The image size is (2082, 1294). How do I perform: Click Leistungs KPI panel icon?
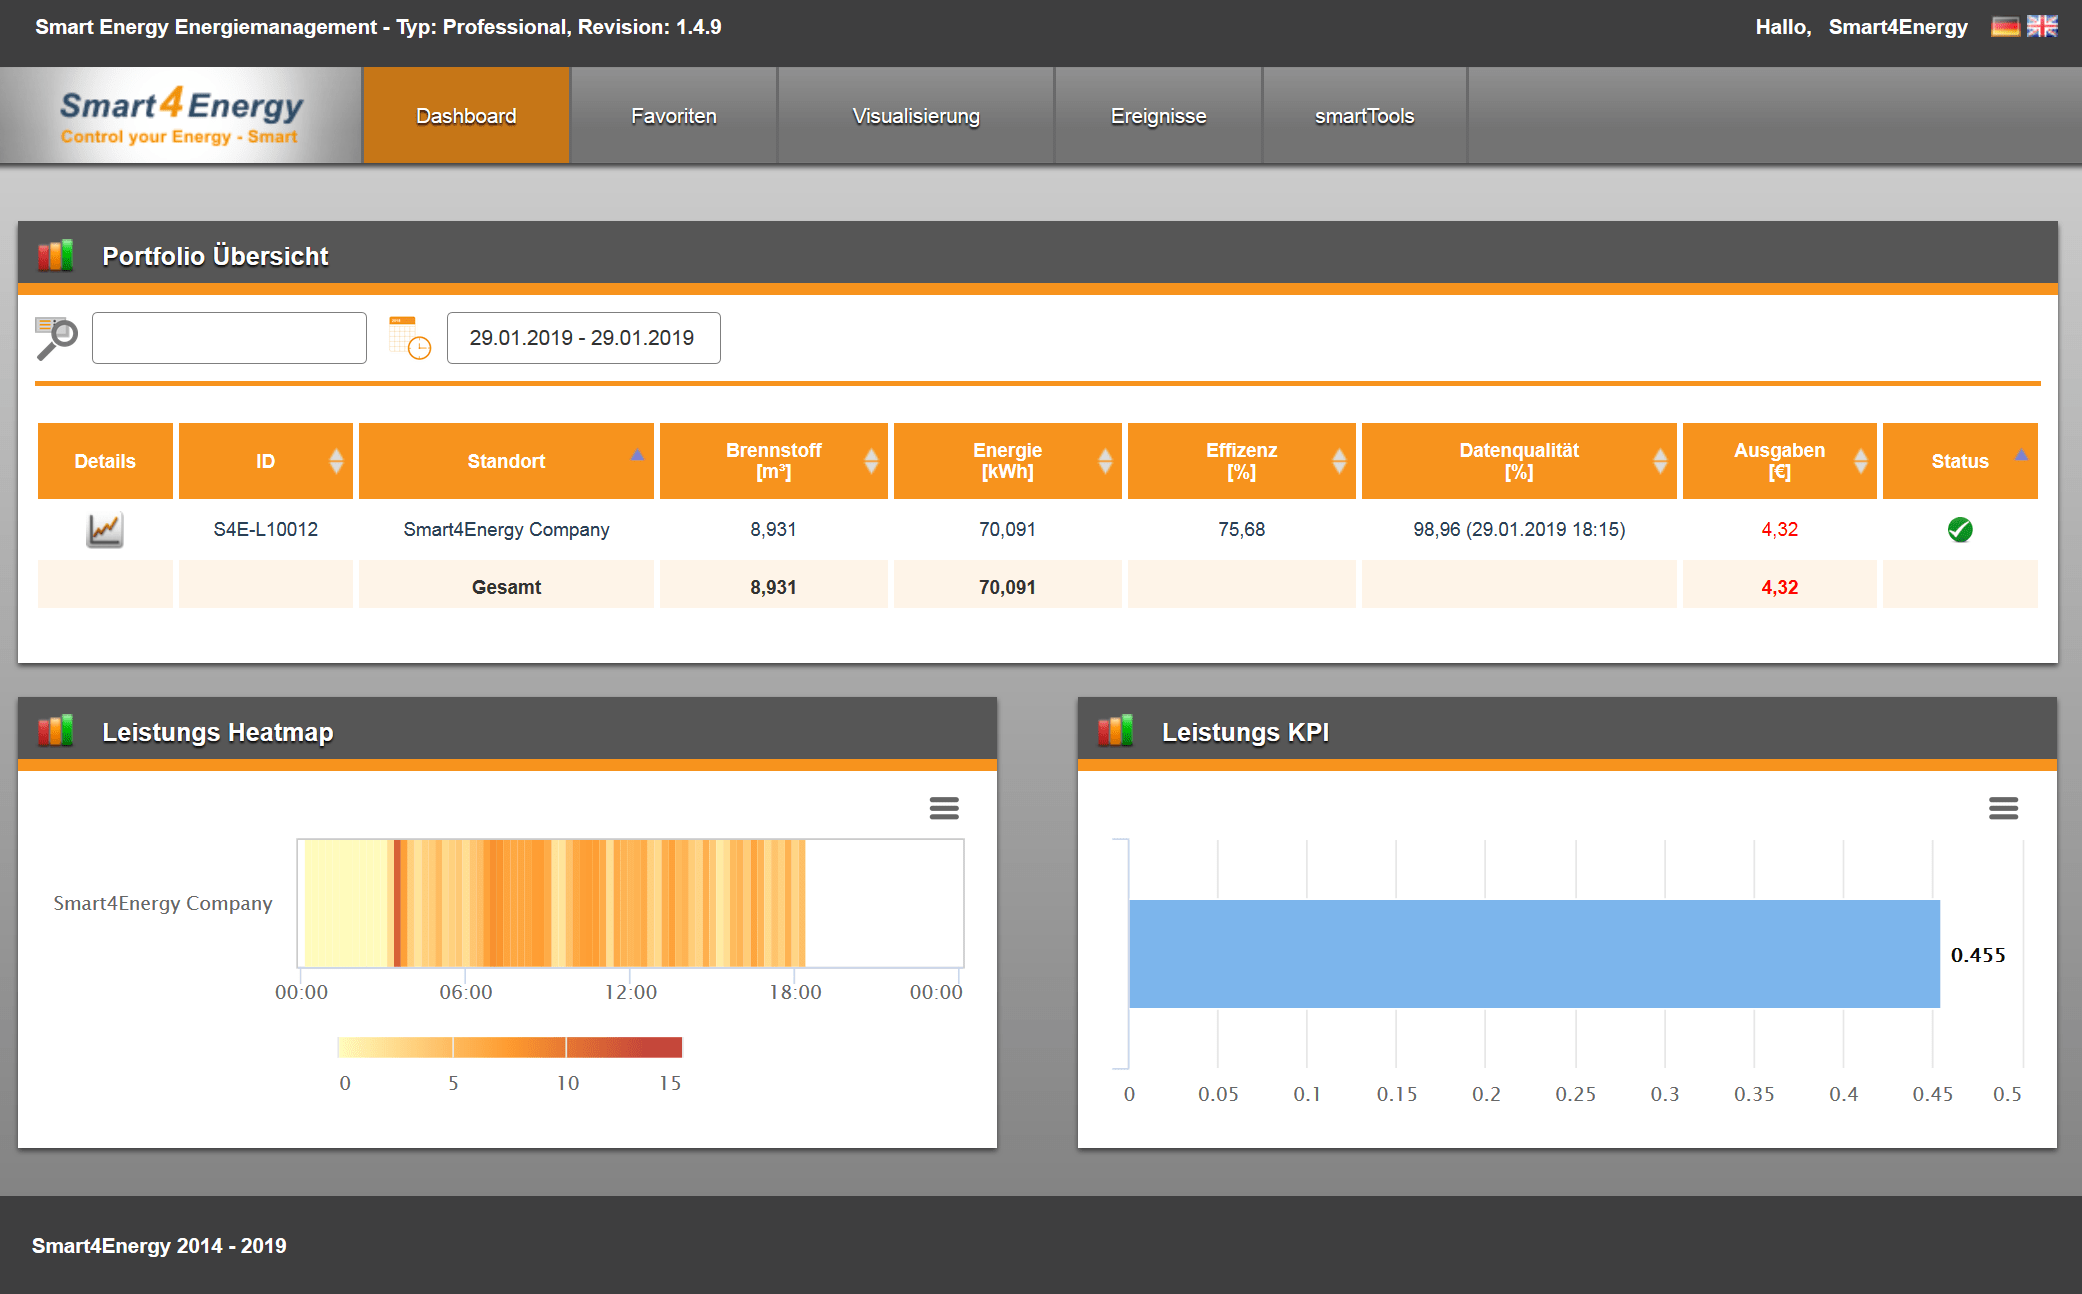[x=1115, y=731]
